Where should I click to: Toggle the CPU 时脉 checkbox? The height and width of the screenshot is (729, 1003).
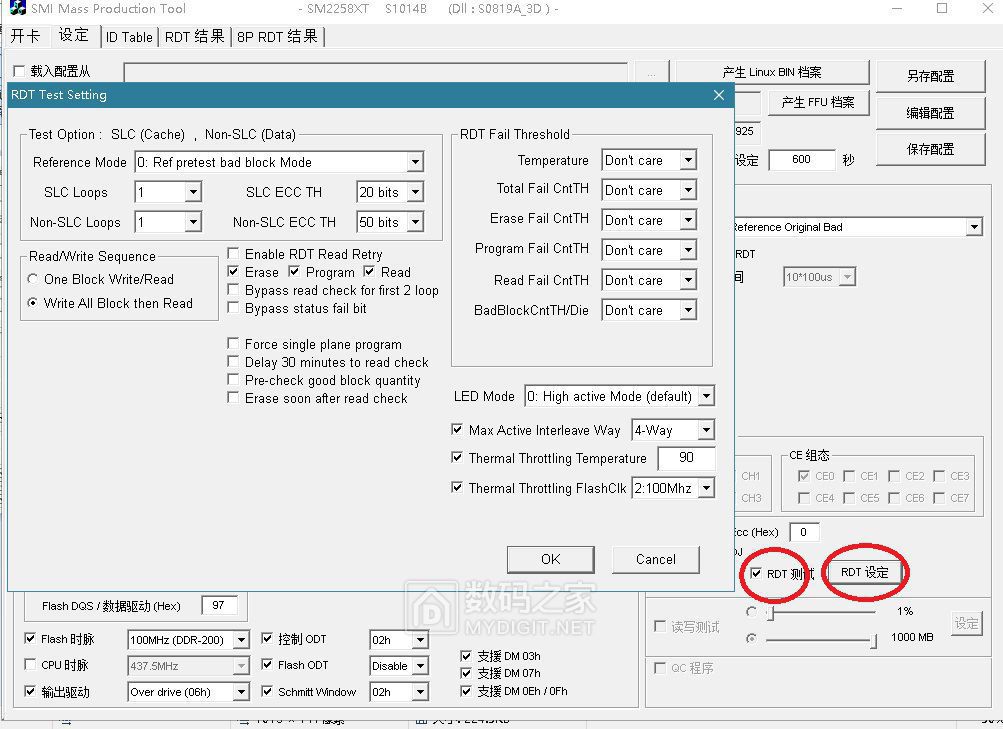tap(30, 664)
